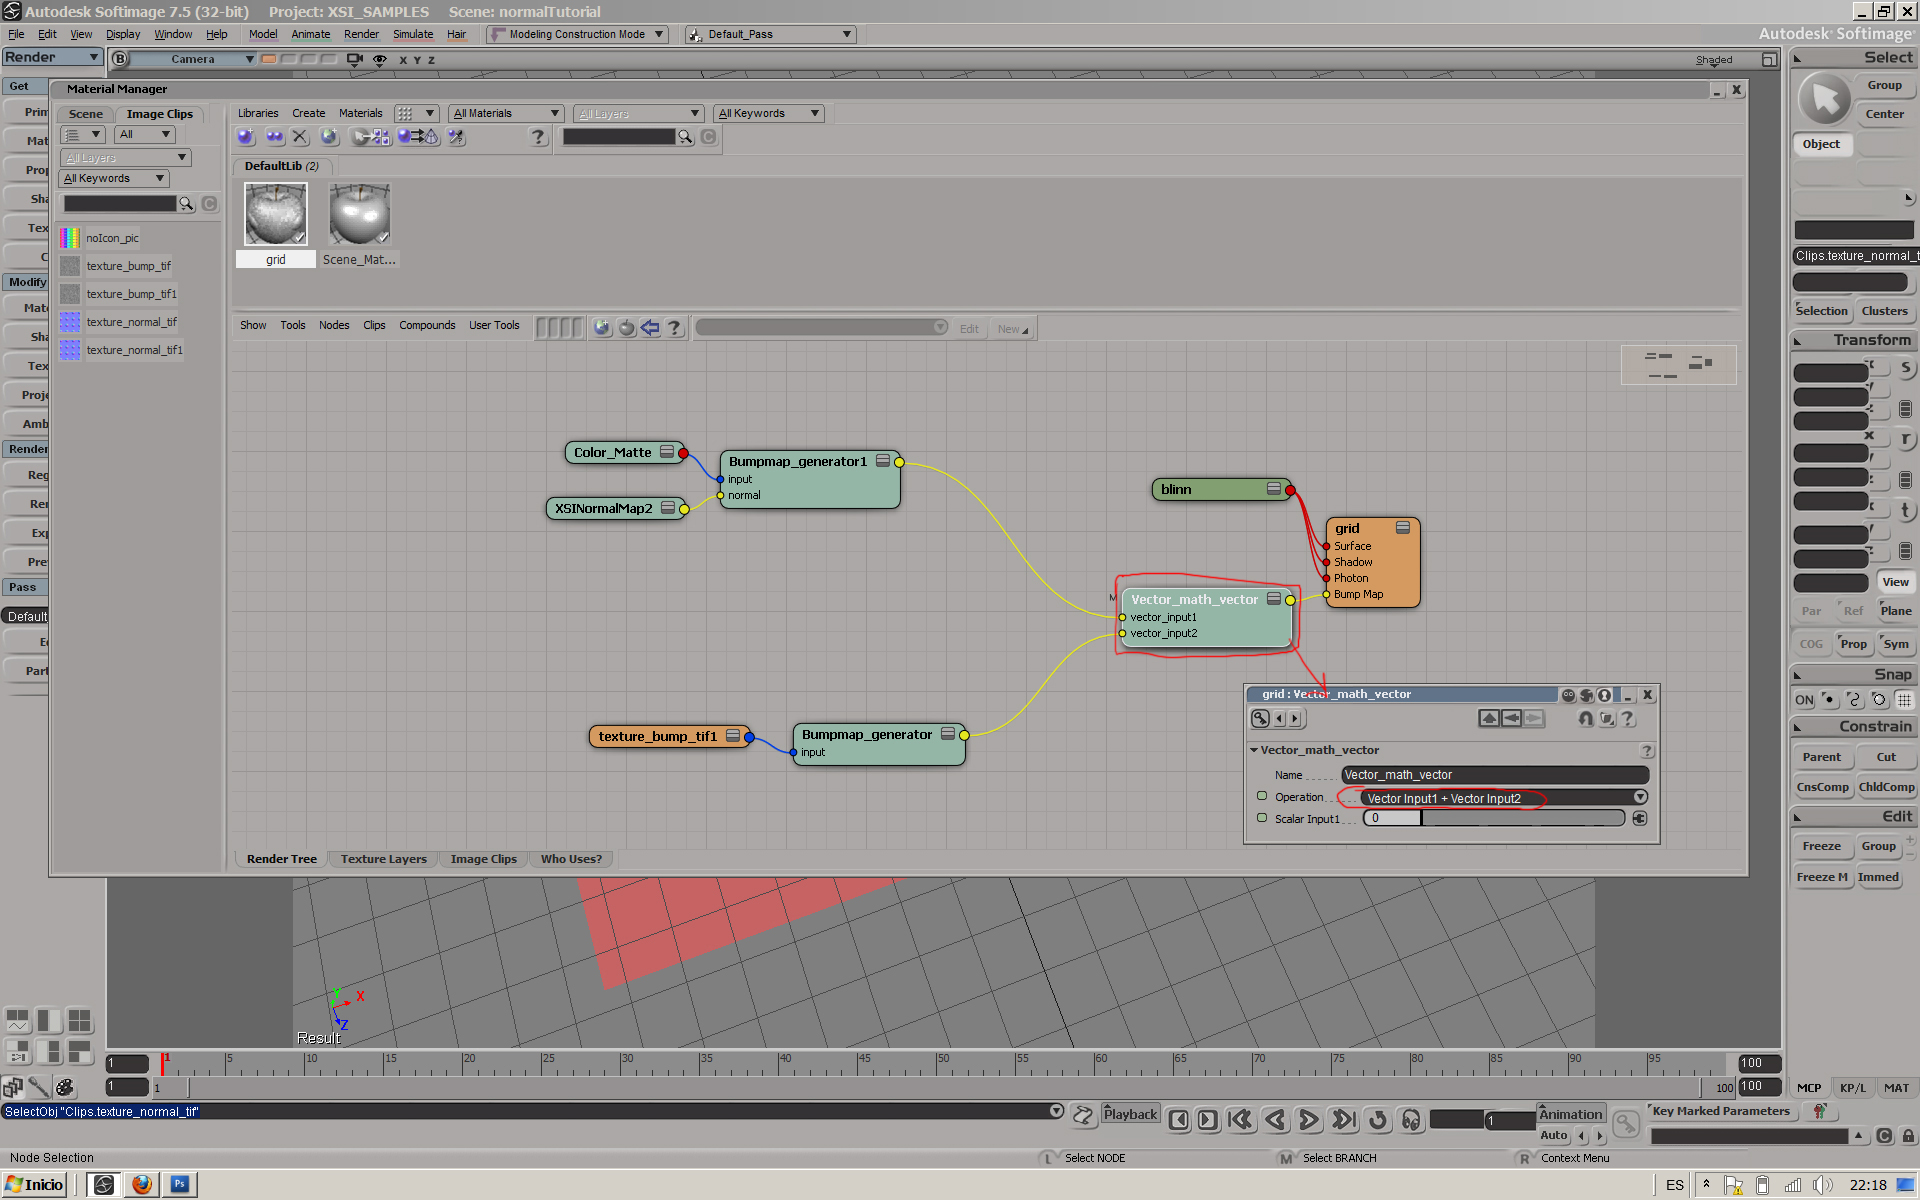Viewport: 1920px width, 1200px height.
Task: Click the Clusters button
Action: coord(1884,311)
